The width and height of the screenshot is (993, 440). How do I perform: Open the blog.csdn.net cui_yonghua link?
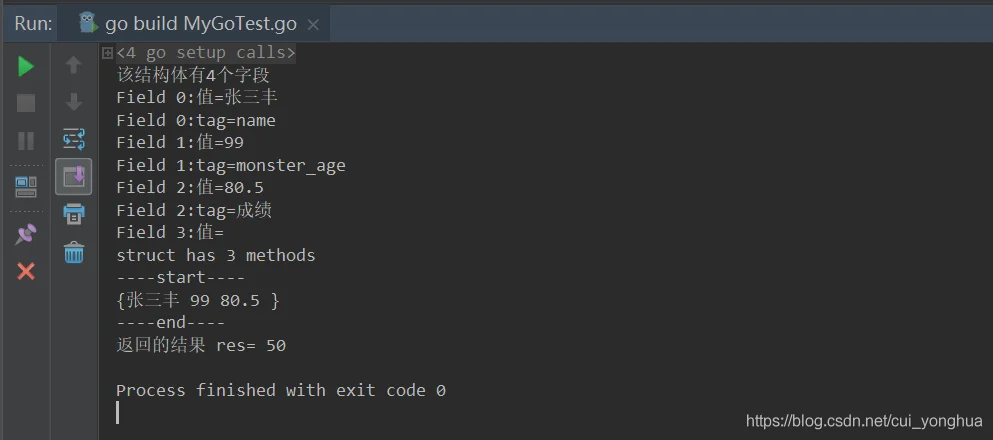point(864,421)
